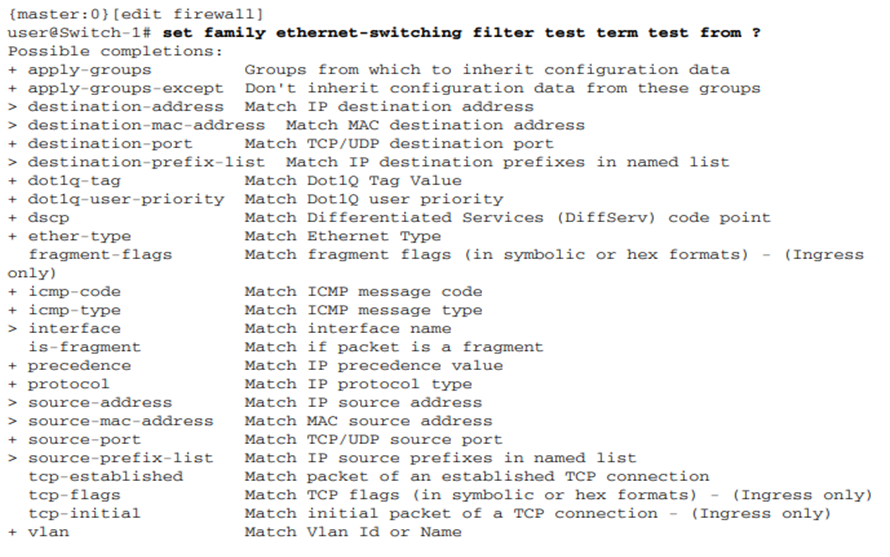Screen dimensions: 890x557
Task: Click the fragment-flags entry
Action: [x=100, y=254]
